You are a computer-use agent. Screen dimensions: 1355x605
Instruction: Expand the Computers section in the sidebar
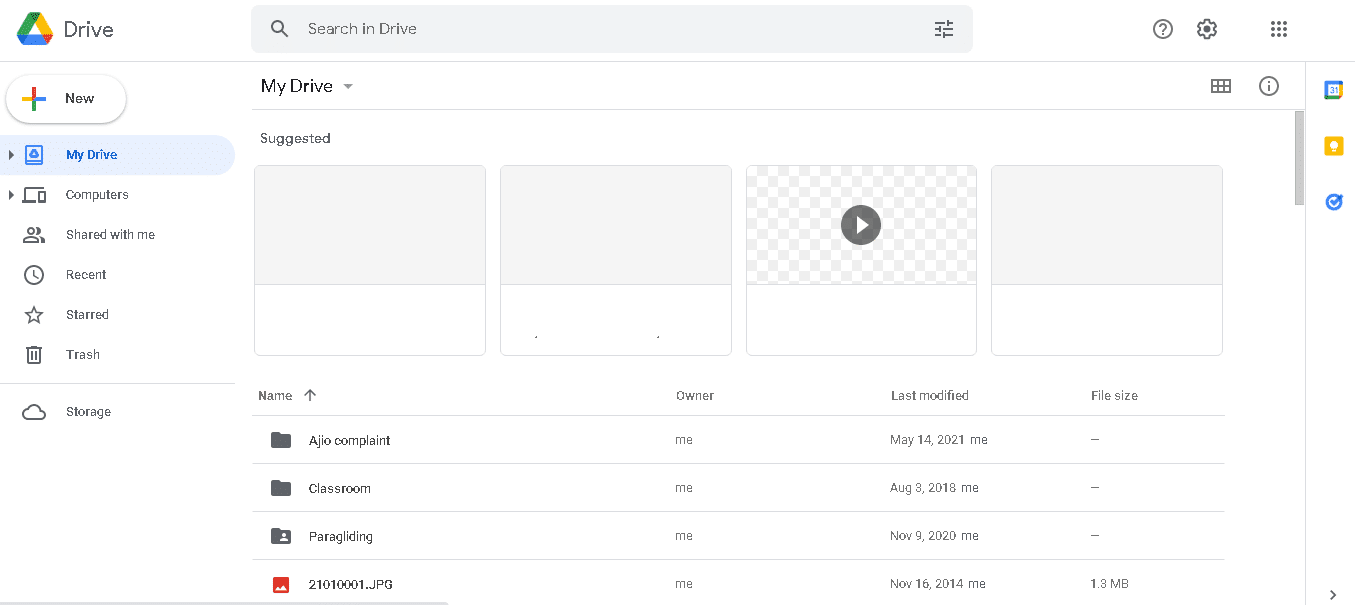coord(10,194)
